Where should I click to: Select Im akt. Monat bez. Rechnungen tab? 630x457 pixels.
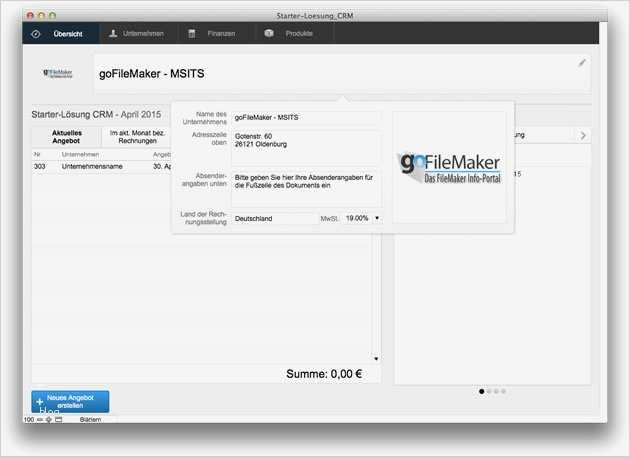[x=137, y=137]
